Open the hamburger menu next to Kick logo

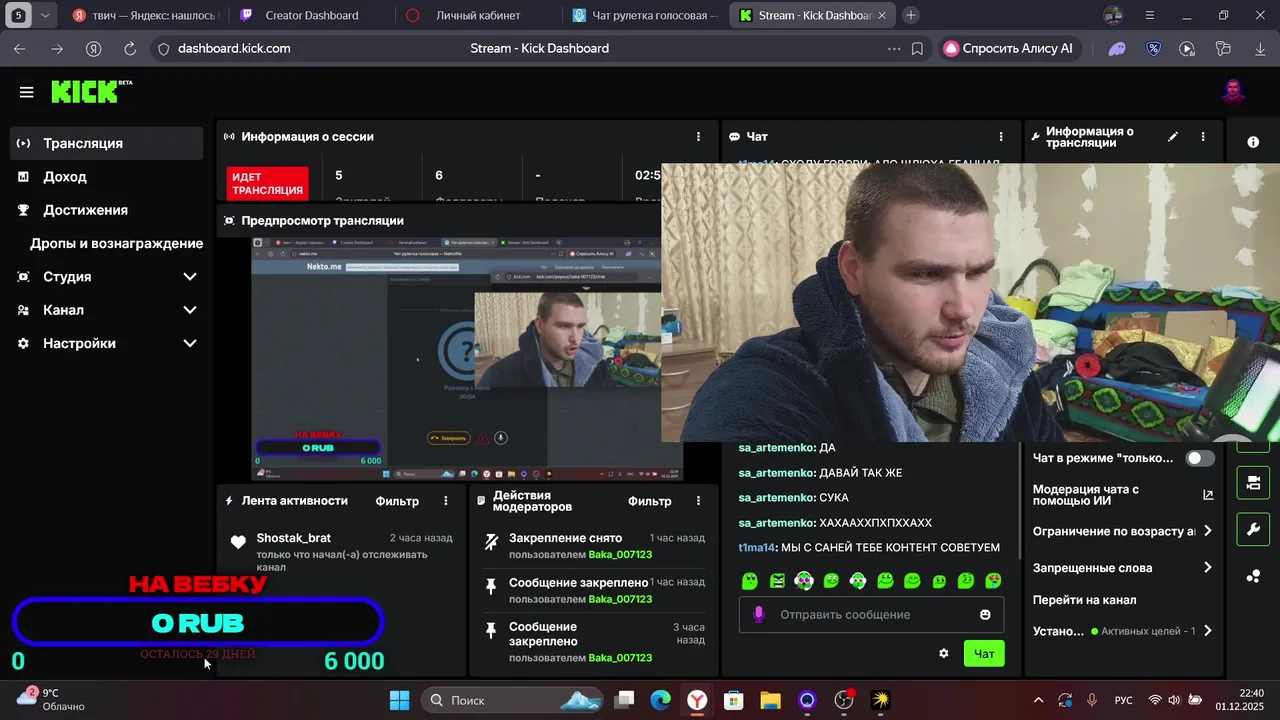point(26,92)
